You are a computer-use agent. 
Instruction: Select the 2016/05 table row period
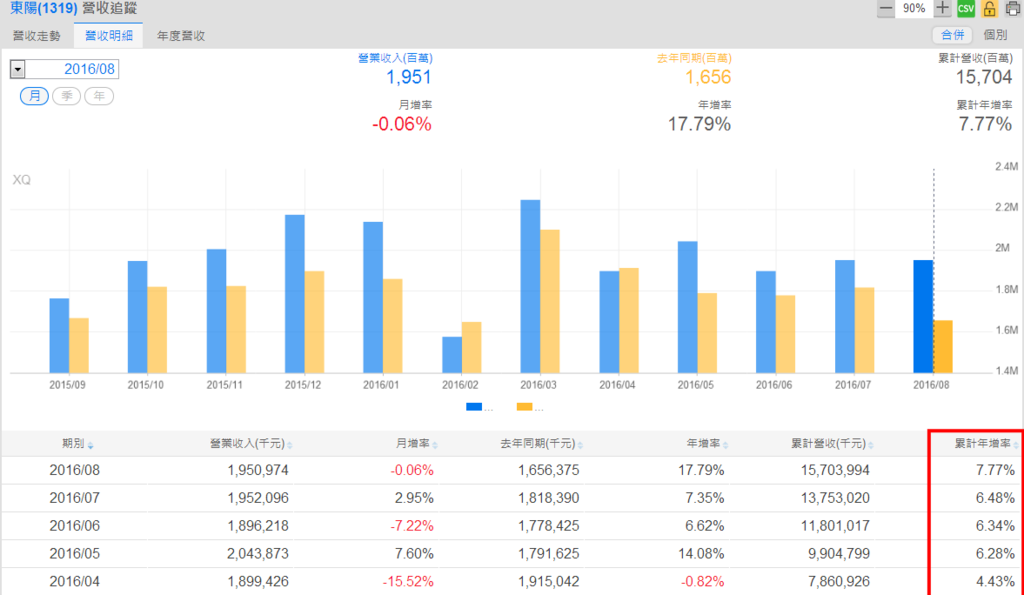pyautogui.click(x=74, y=554)
